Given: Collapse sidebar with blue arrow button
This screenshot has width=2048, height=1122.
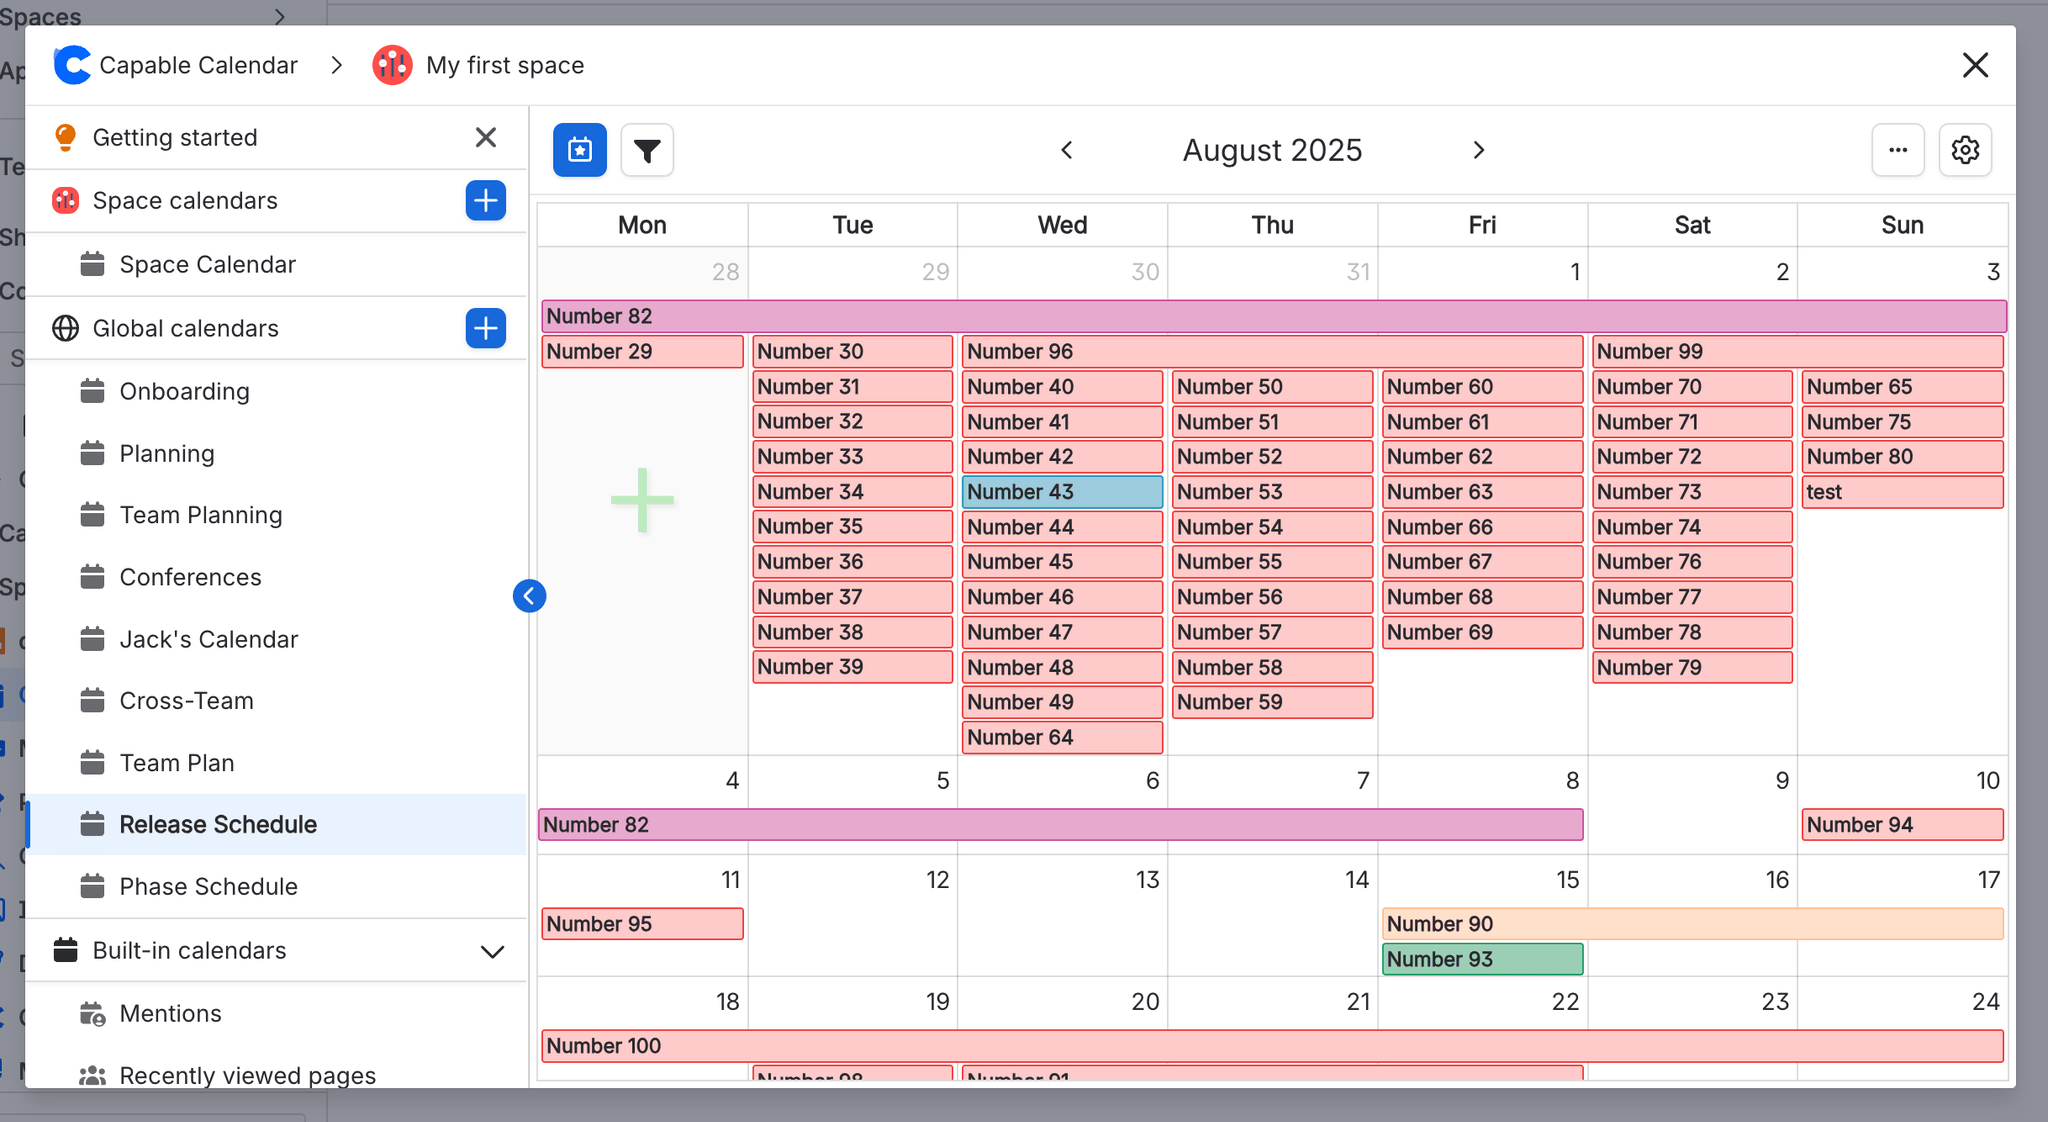Looking at the screenshot, I should [529, 596].
